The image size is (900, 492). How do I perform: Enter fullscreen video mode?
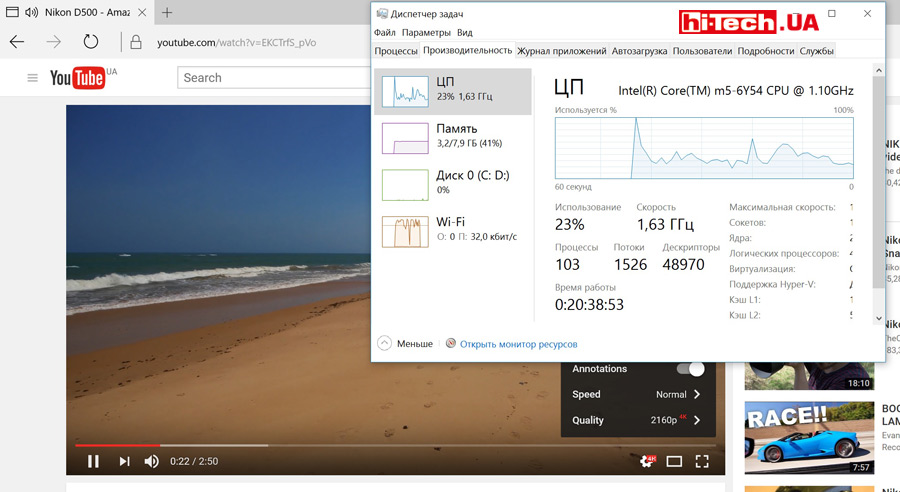(702, 461)
